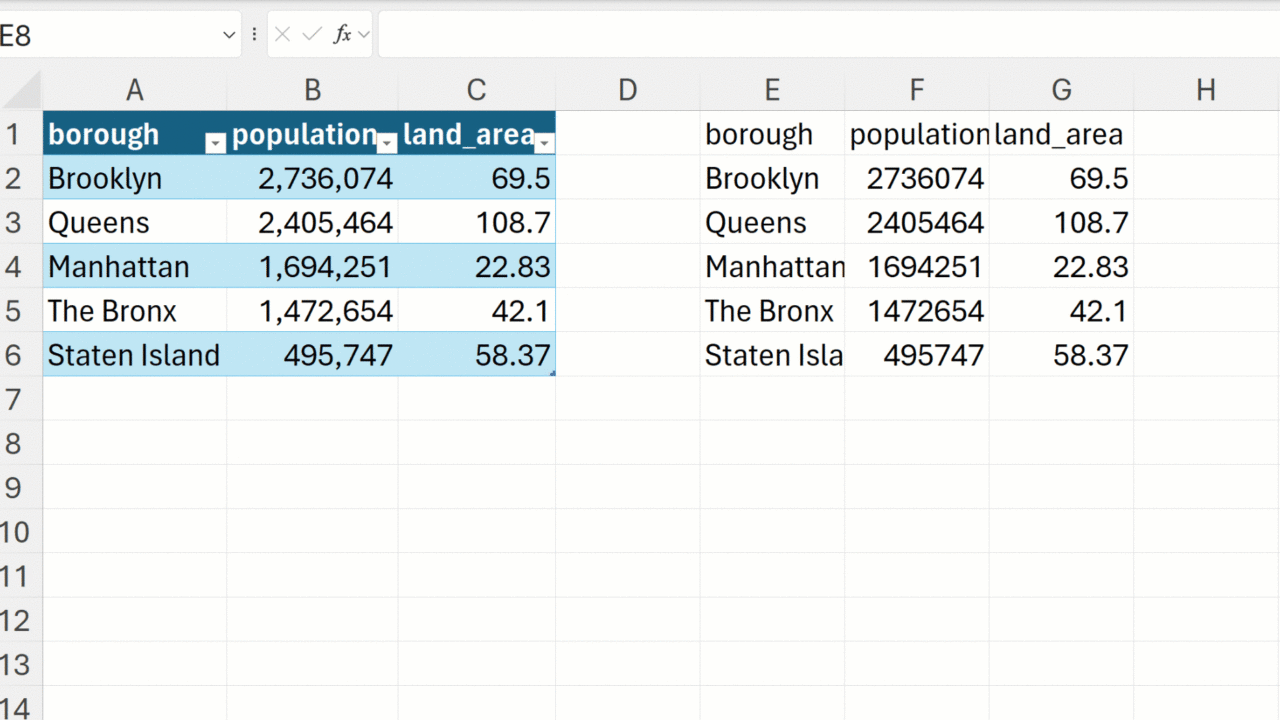Open the Name Box dropdown arrow
This screenshot has height=720, width=1280.
click(x=228, y=35)
